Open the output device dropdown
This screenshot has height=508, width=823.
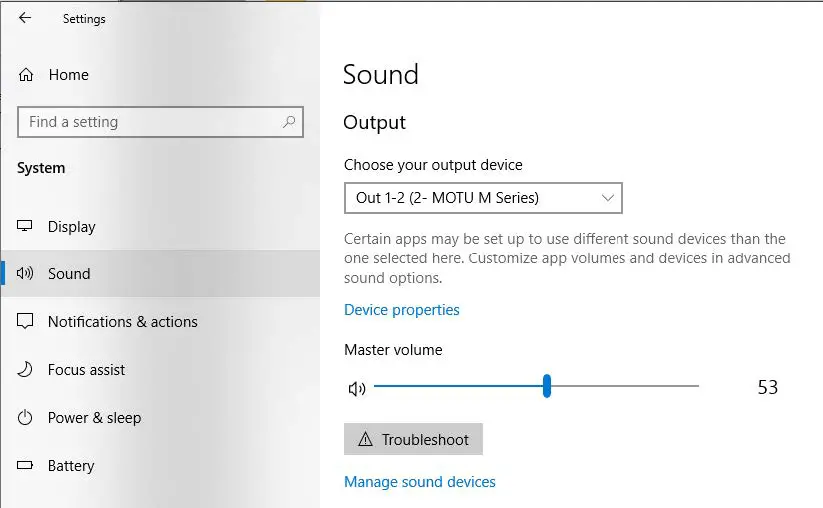(x=482, y=198)
